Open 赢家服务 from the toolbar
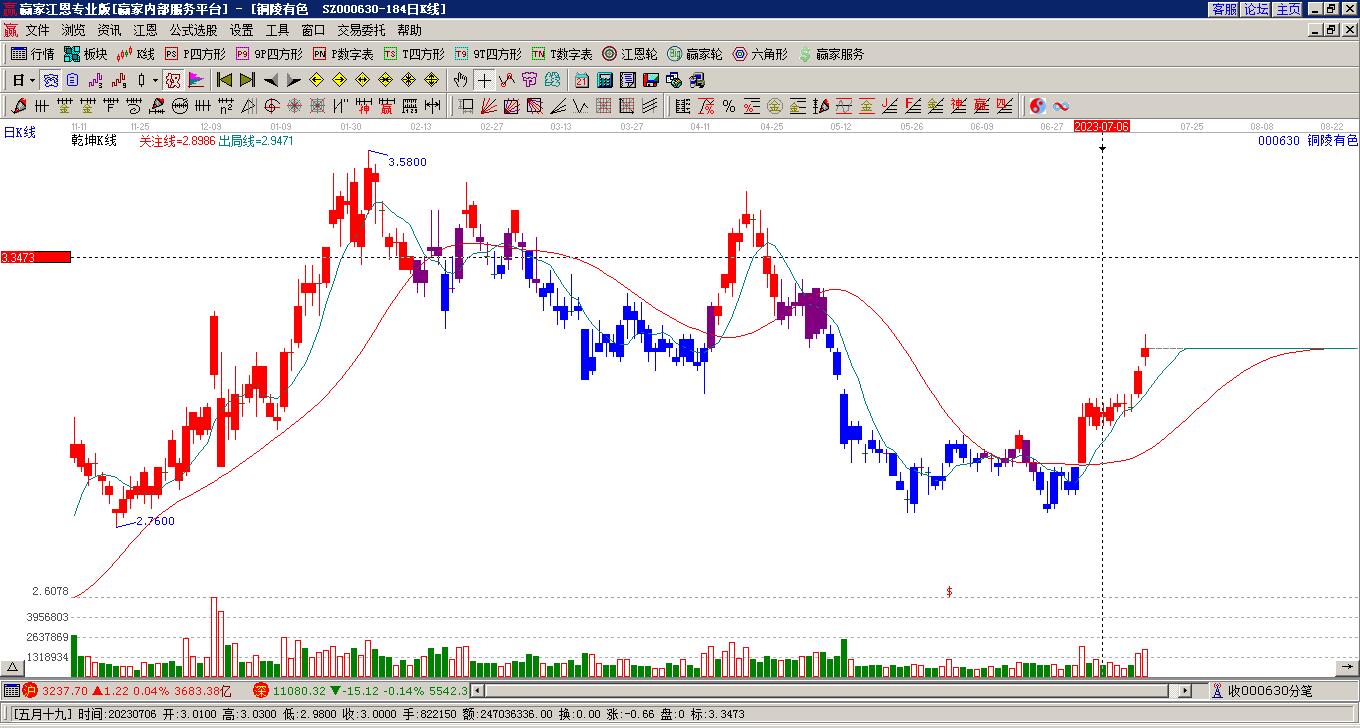 tap(830, 54)
